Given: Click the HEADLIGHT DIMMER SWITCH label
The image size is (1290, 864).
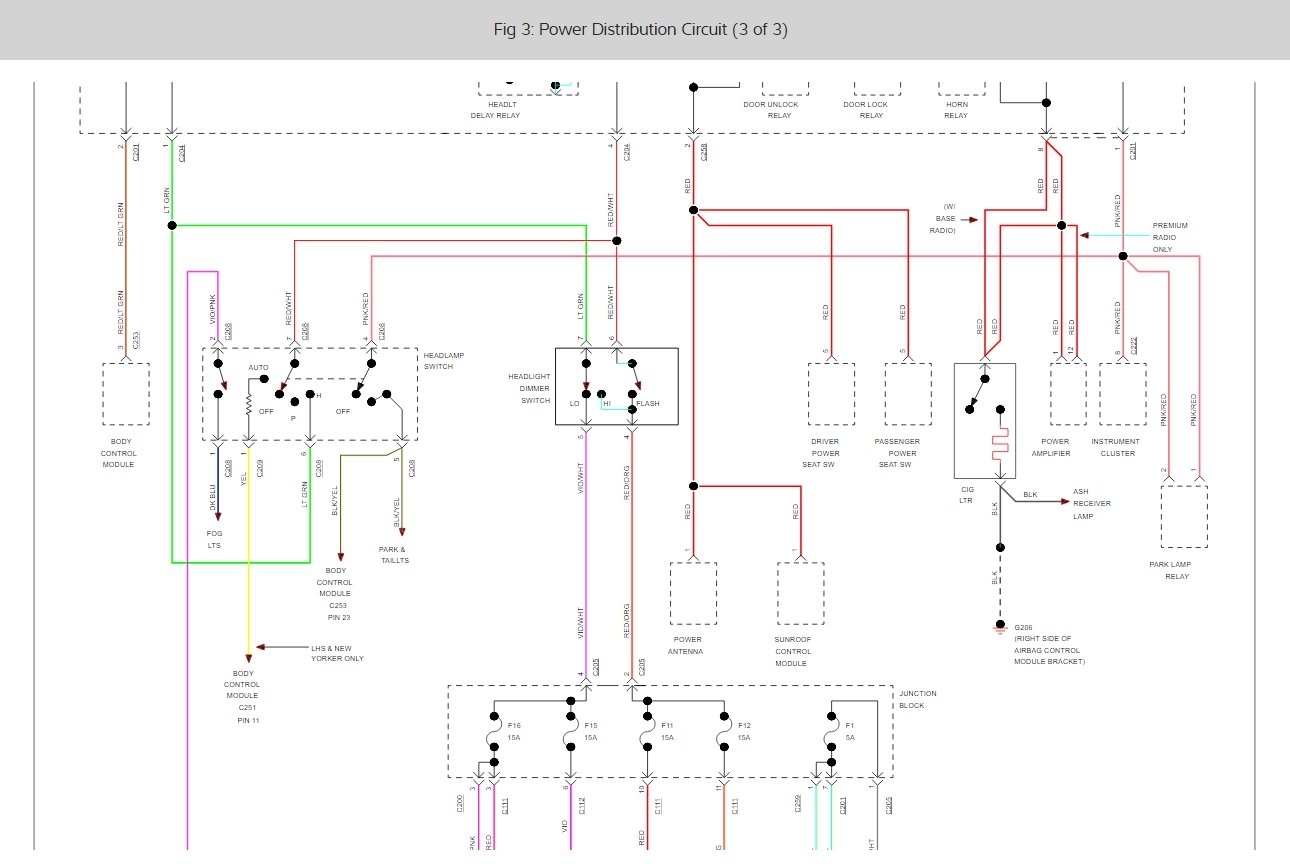Looking at the screenshot, I should pyautogui.click(x=529, y=389).
